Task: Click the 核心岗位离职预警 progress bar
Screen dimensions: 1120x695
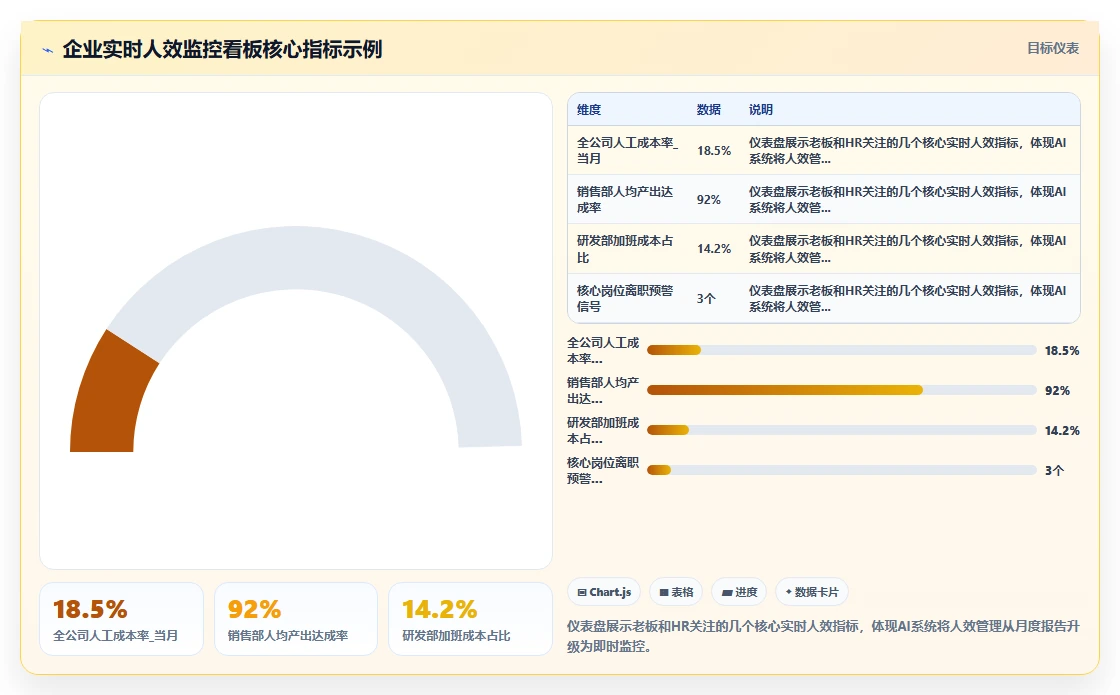Action: (841, 470)
